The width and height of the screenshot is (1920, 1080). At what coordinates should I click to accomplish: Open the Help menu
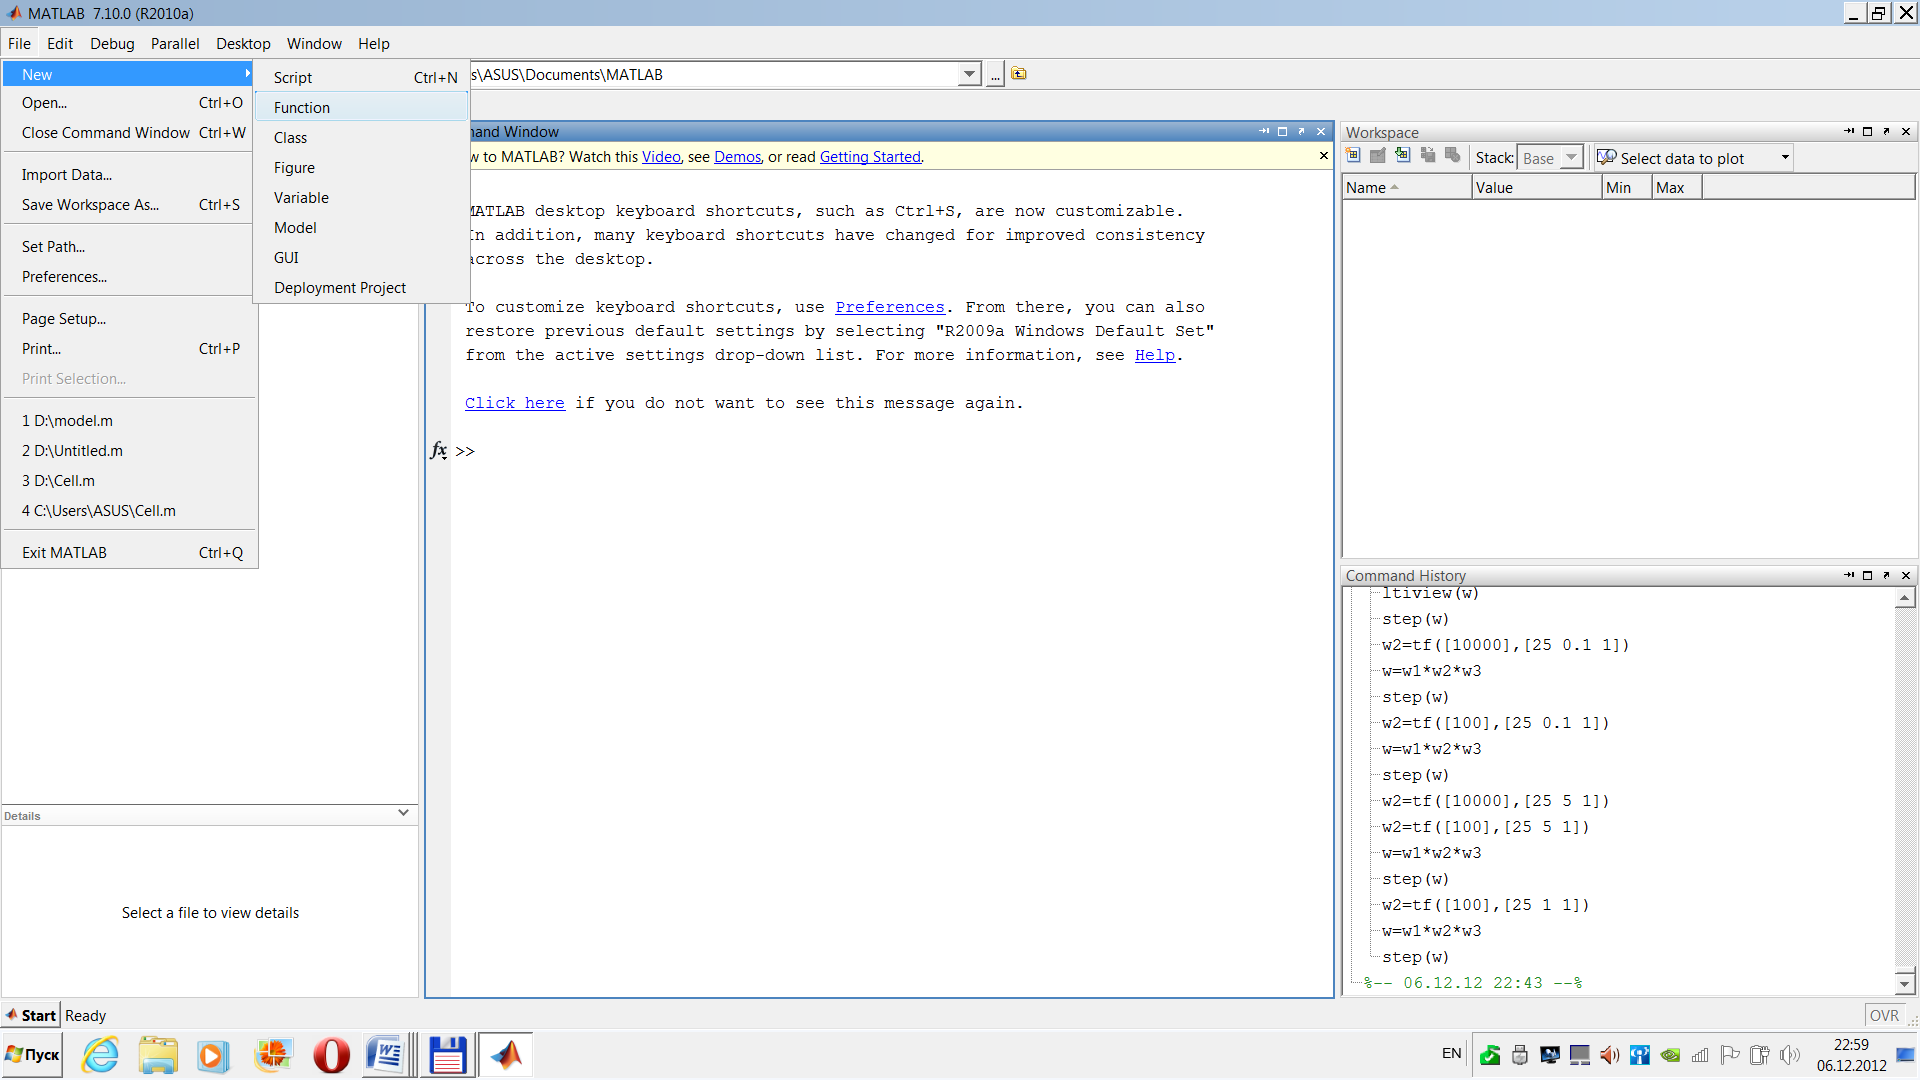point(374,44)
